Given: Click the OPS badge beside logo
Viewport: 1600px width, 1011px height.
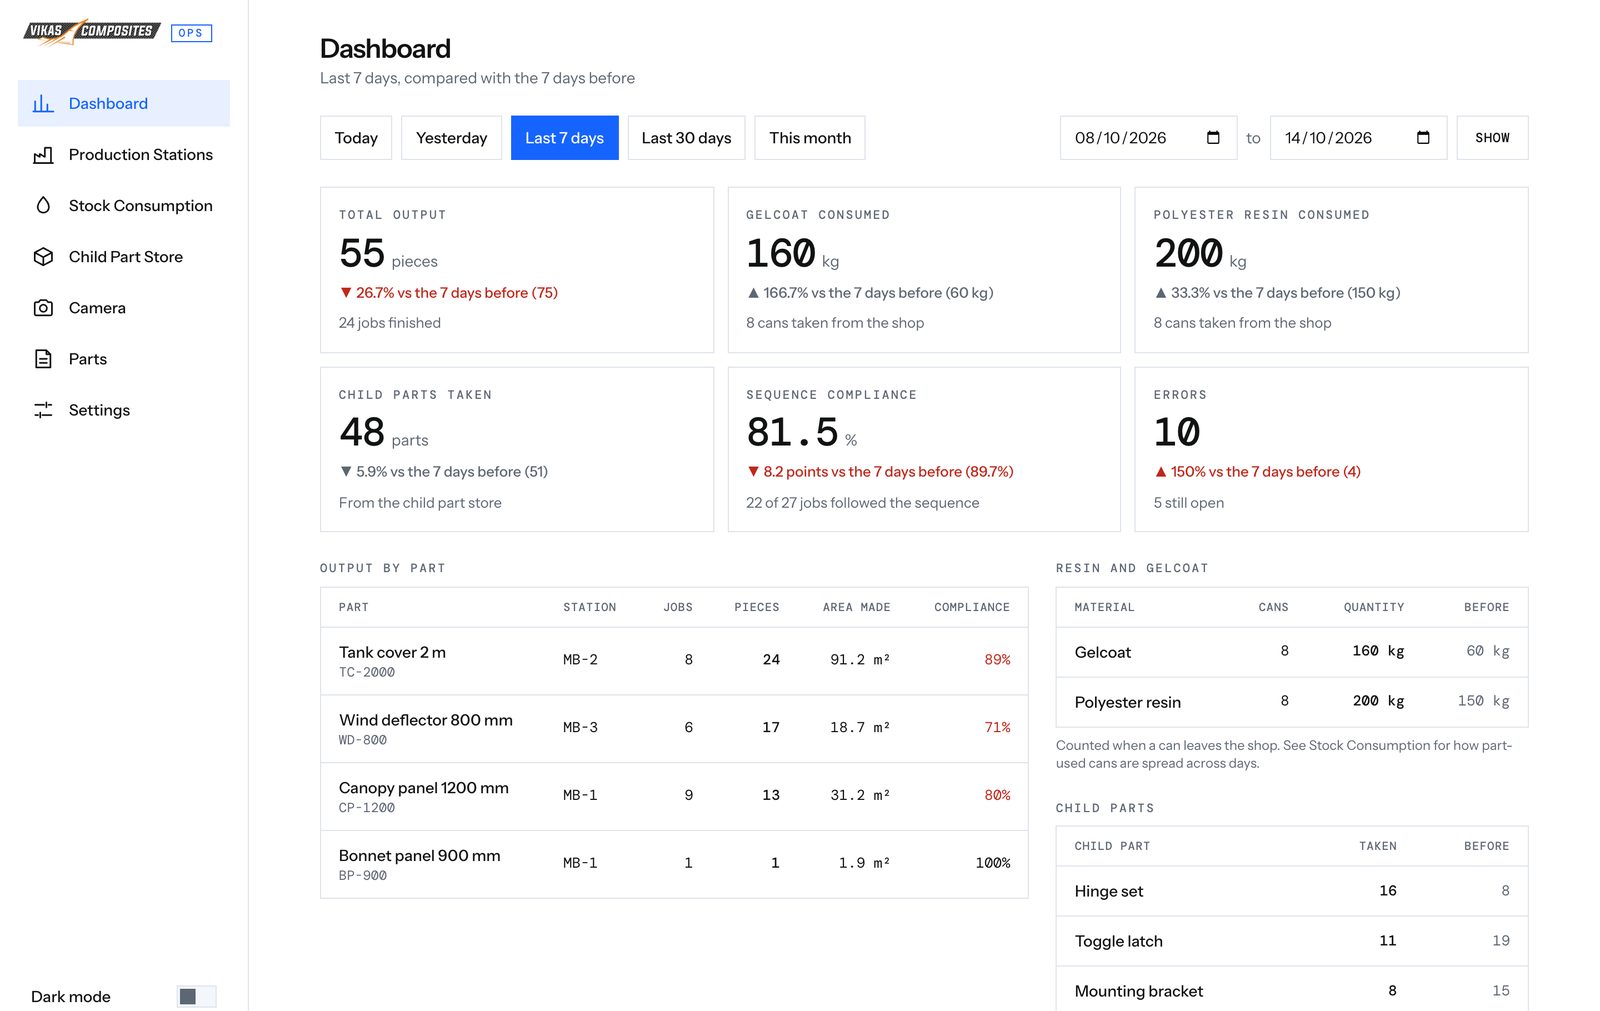Looking at the screenshot, I should [x=191, y=33].
